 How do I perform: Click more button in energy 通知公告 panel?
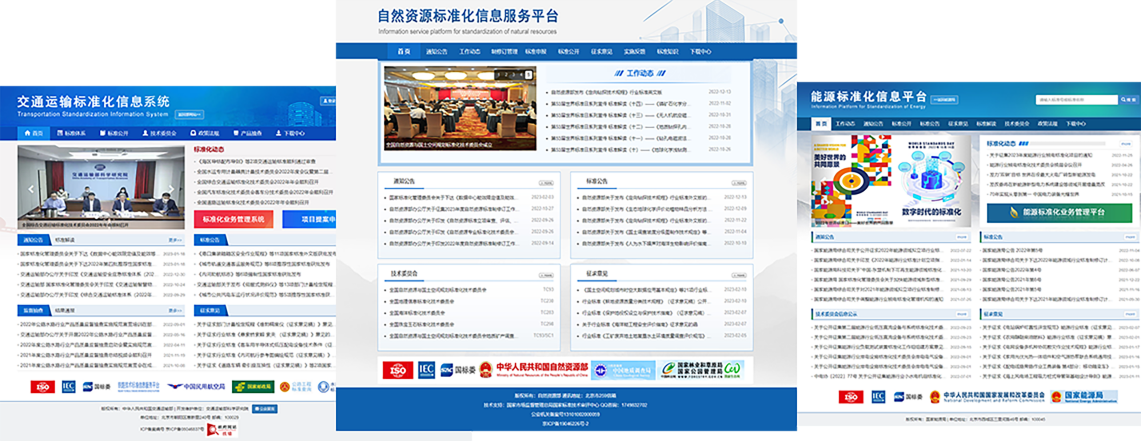click(x=962, y=237)
